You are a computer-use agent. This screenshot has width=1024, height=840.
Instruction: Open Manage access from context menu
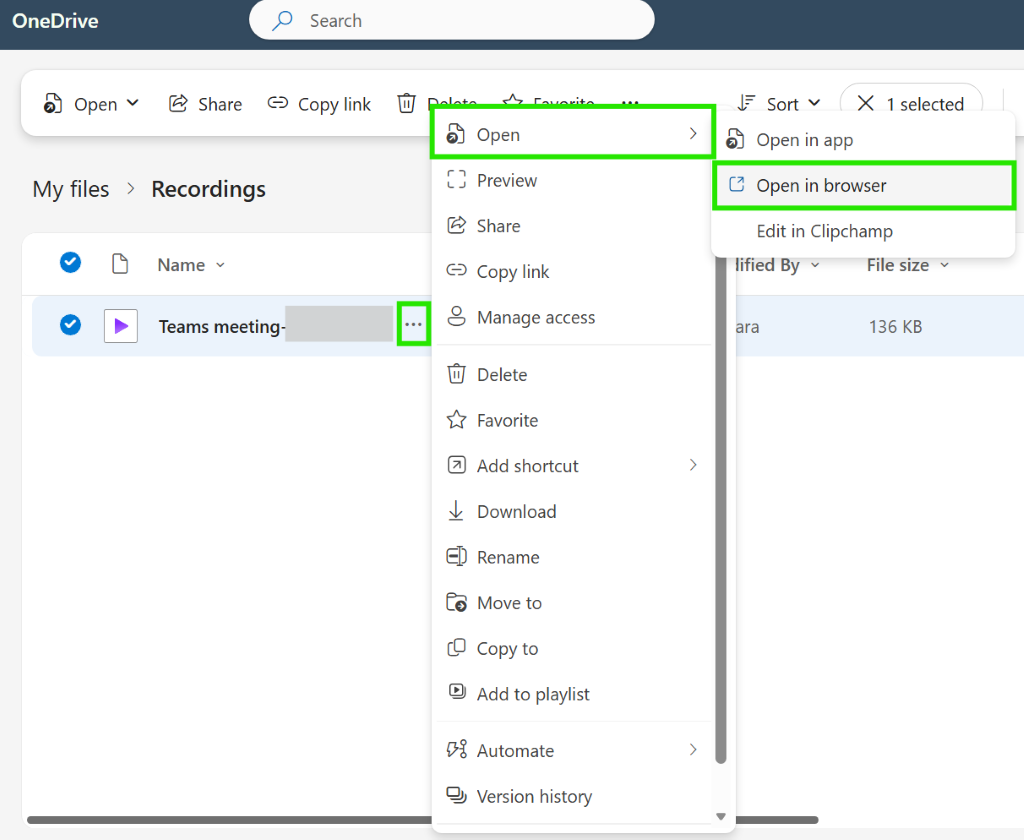572,317
